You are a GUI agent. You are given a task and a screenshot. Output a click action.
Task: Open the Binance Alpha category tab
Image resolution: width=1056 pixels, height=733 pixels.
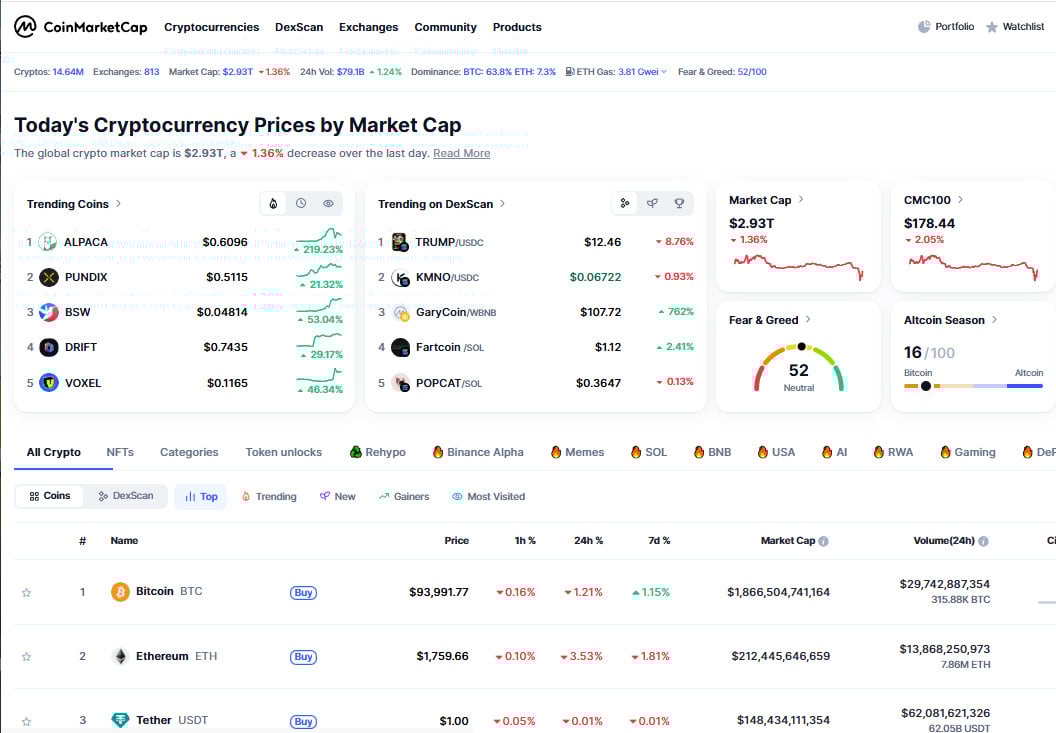coord(478,452)
